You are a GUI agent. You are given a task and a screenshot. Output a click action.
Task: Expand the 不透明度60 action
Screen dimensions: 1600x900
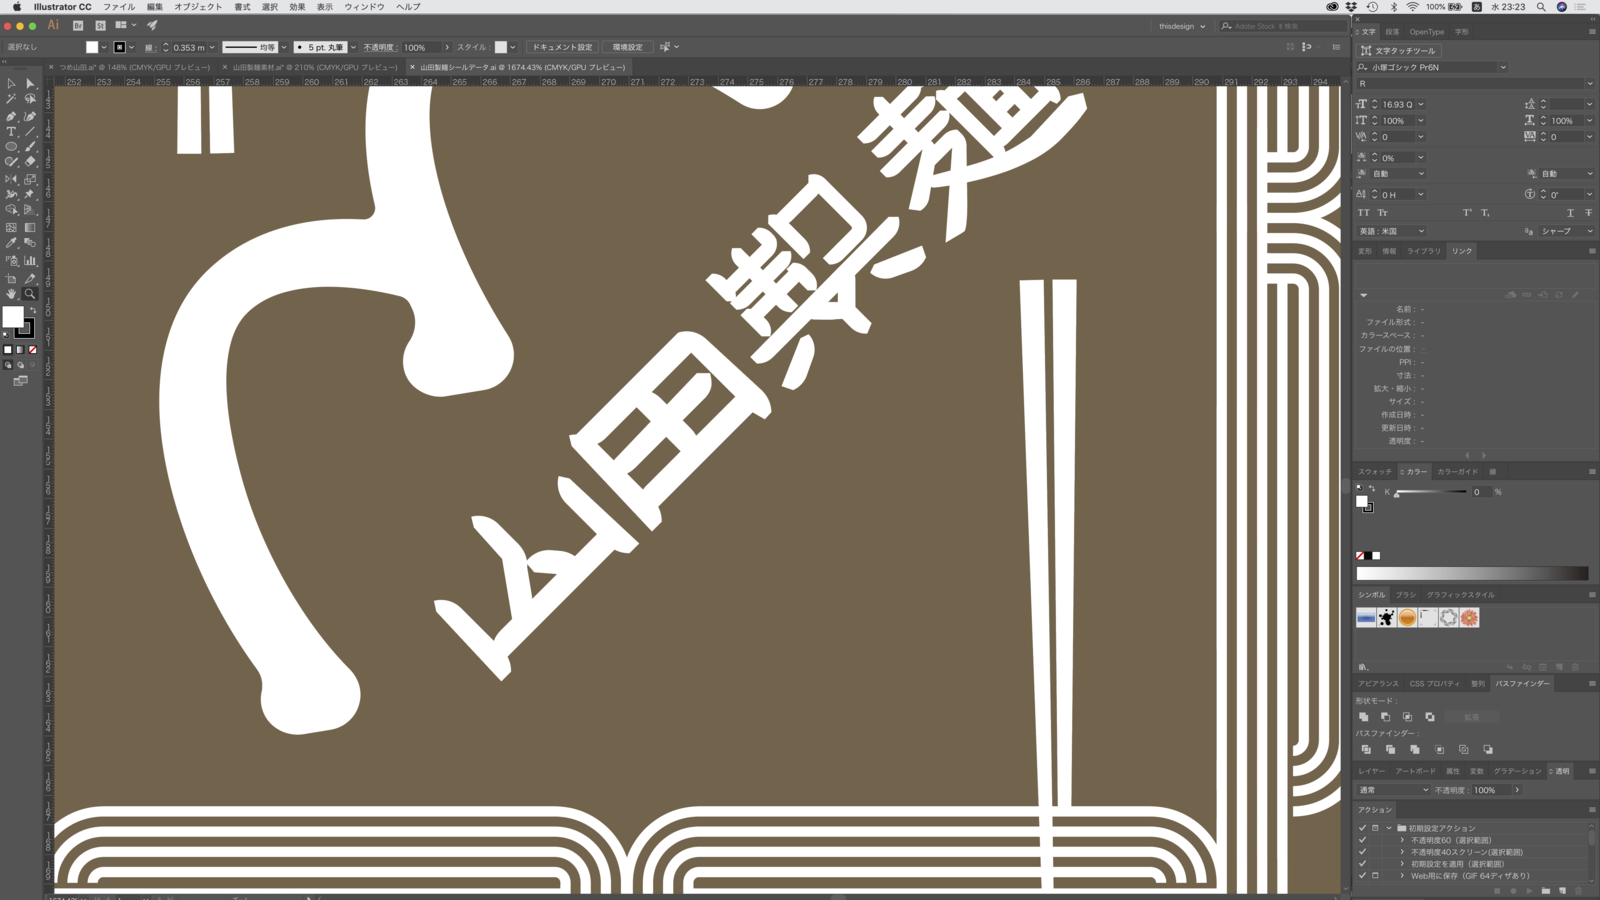(x=1402, y=840)
